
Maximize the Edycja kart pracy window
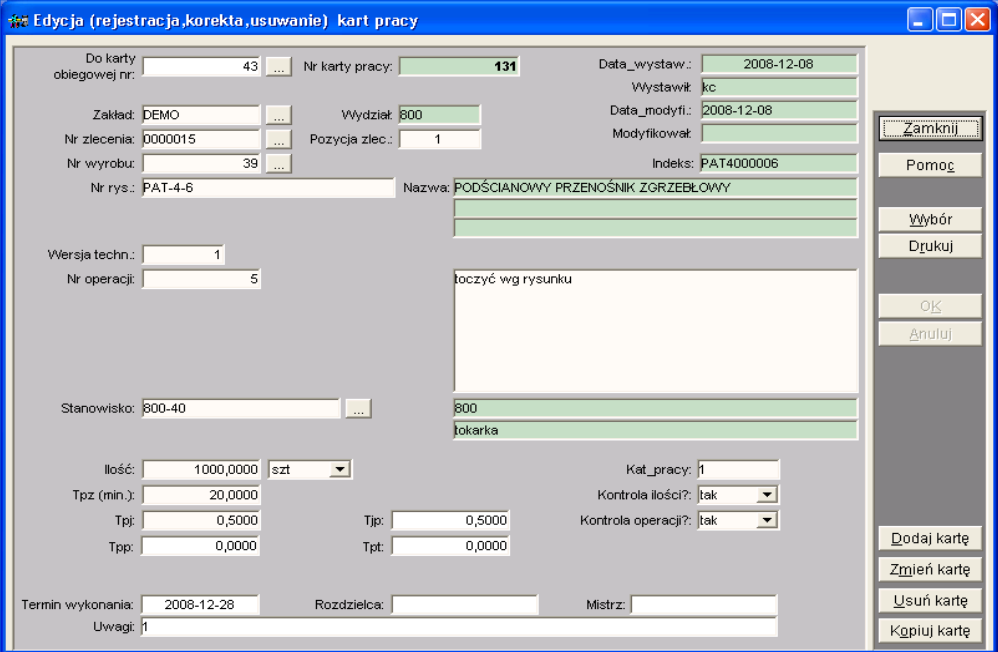(948, 20)
